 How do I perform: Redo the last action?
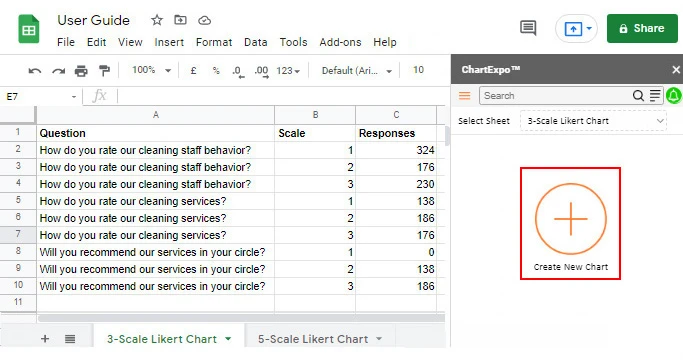click(58, 71)
